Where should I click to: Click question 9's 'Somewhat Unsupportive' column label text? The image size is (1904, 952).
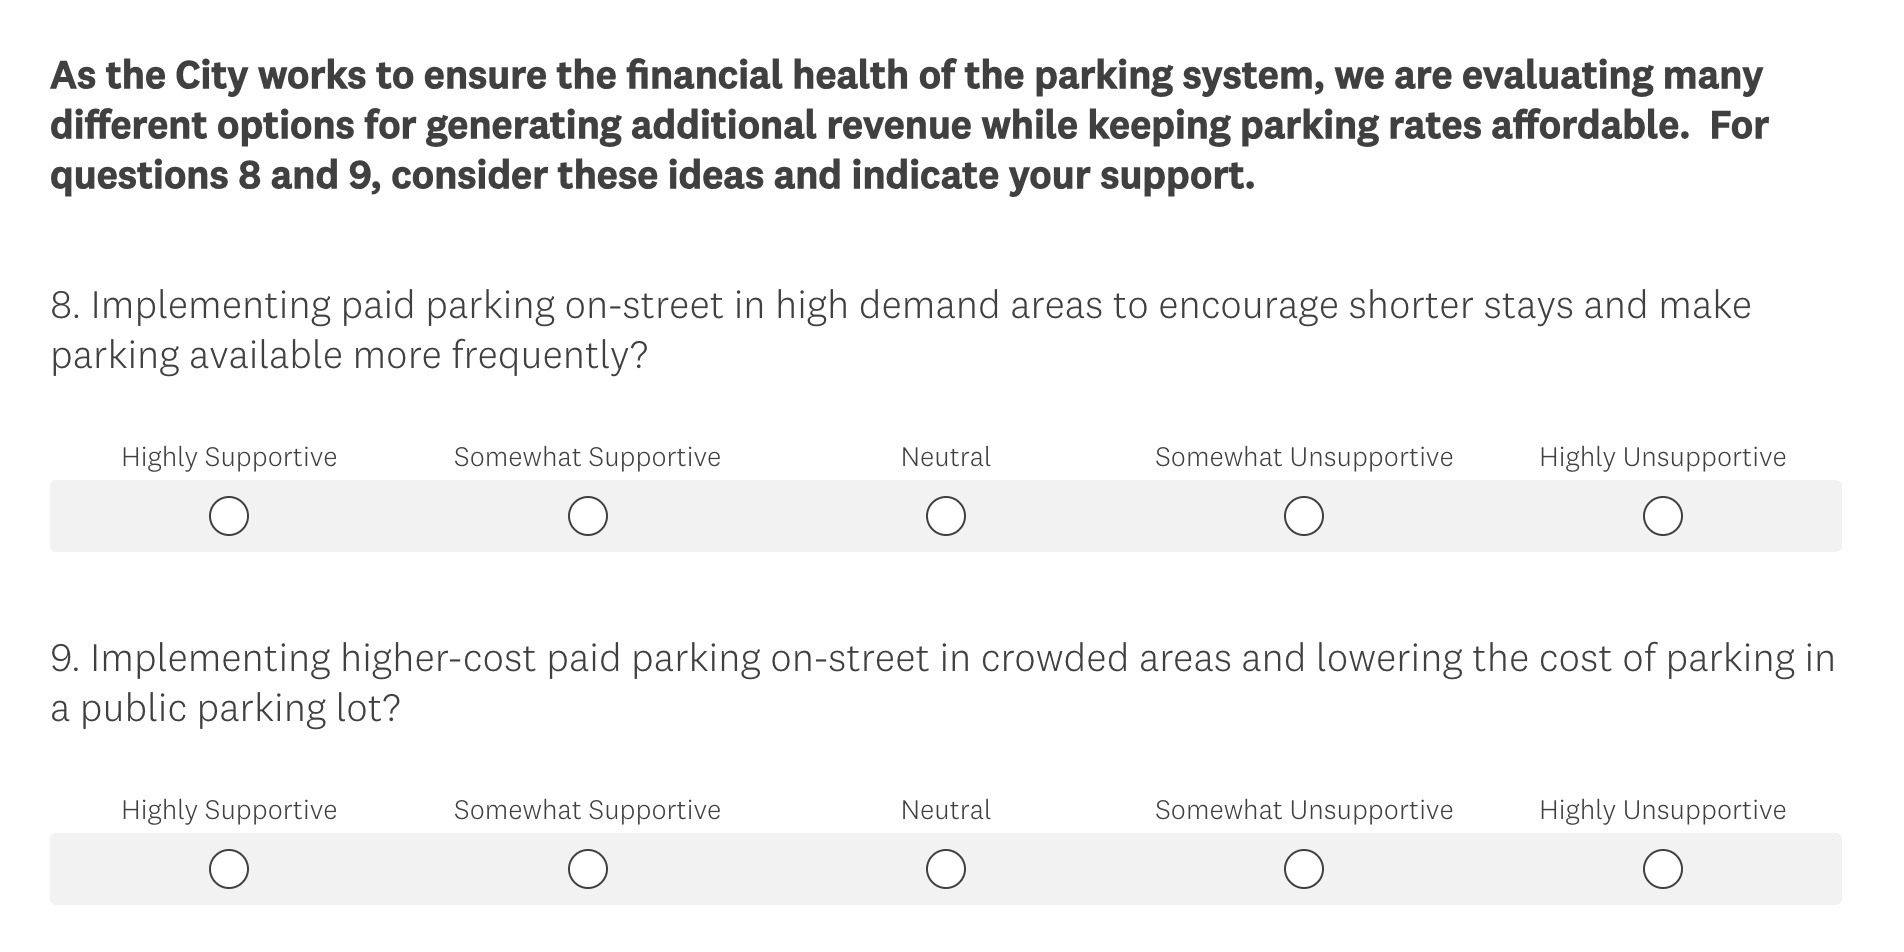tap(1304, 810)
